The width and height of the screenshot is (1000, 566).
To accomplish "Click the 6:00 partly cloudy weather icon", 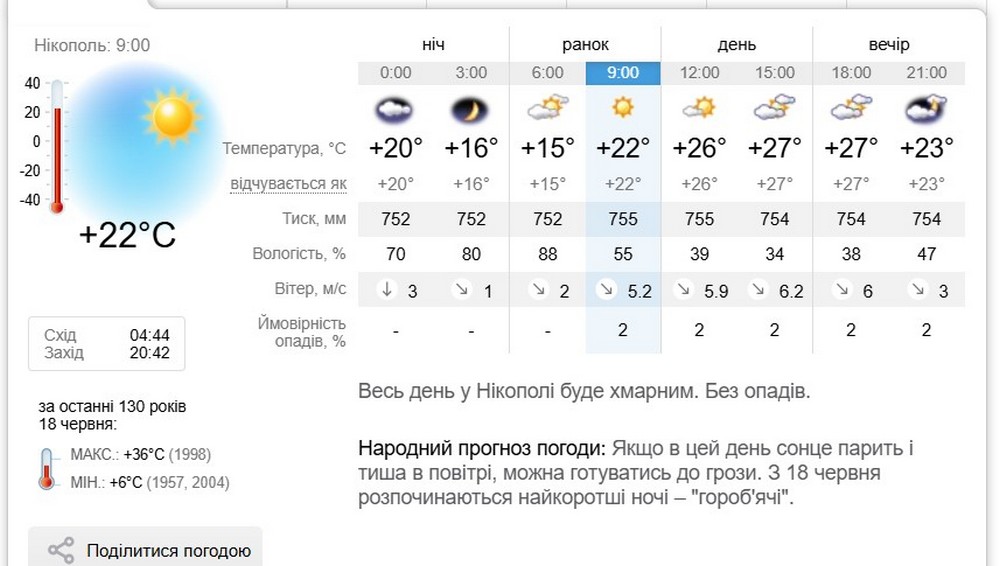I will [548, 108].
